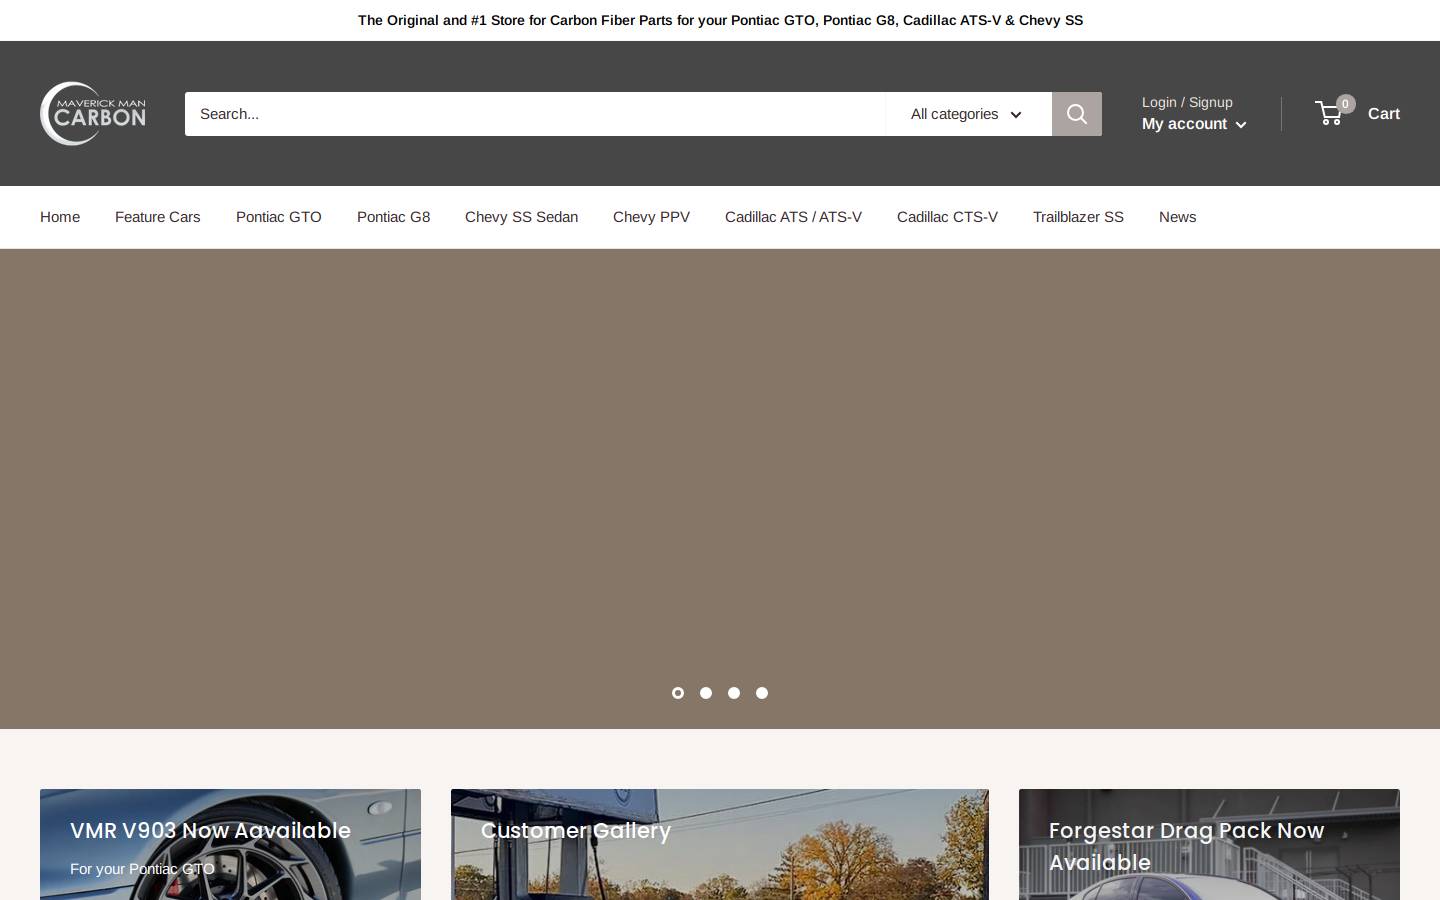Open the Feature Cars menu
Image resolution: width=1440 pixels, height=900 pixels.
coord(157,217)
